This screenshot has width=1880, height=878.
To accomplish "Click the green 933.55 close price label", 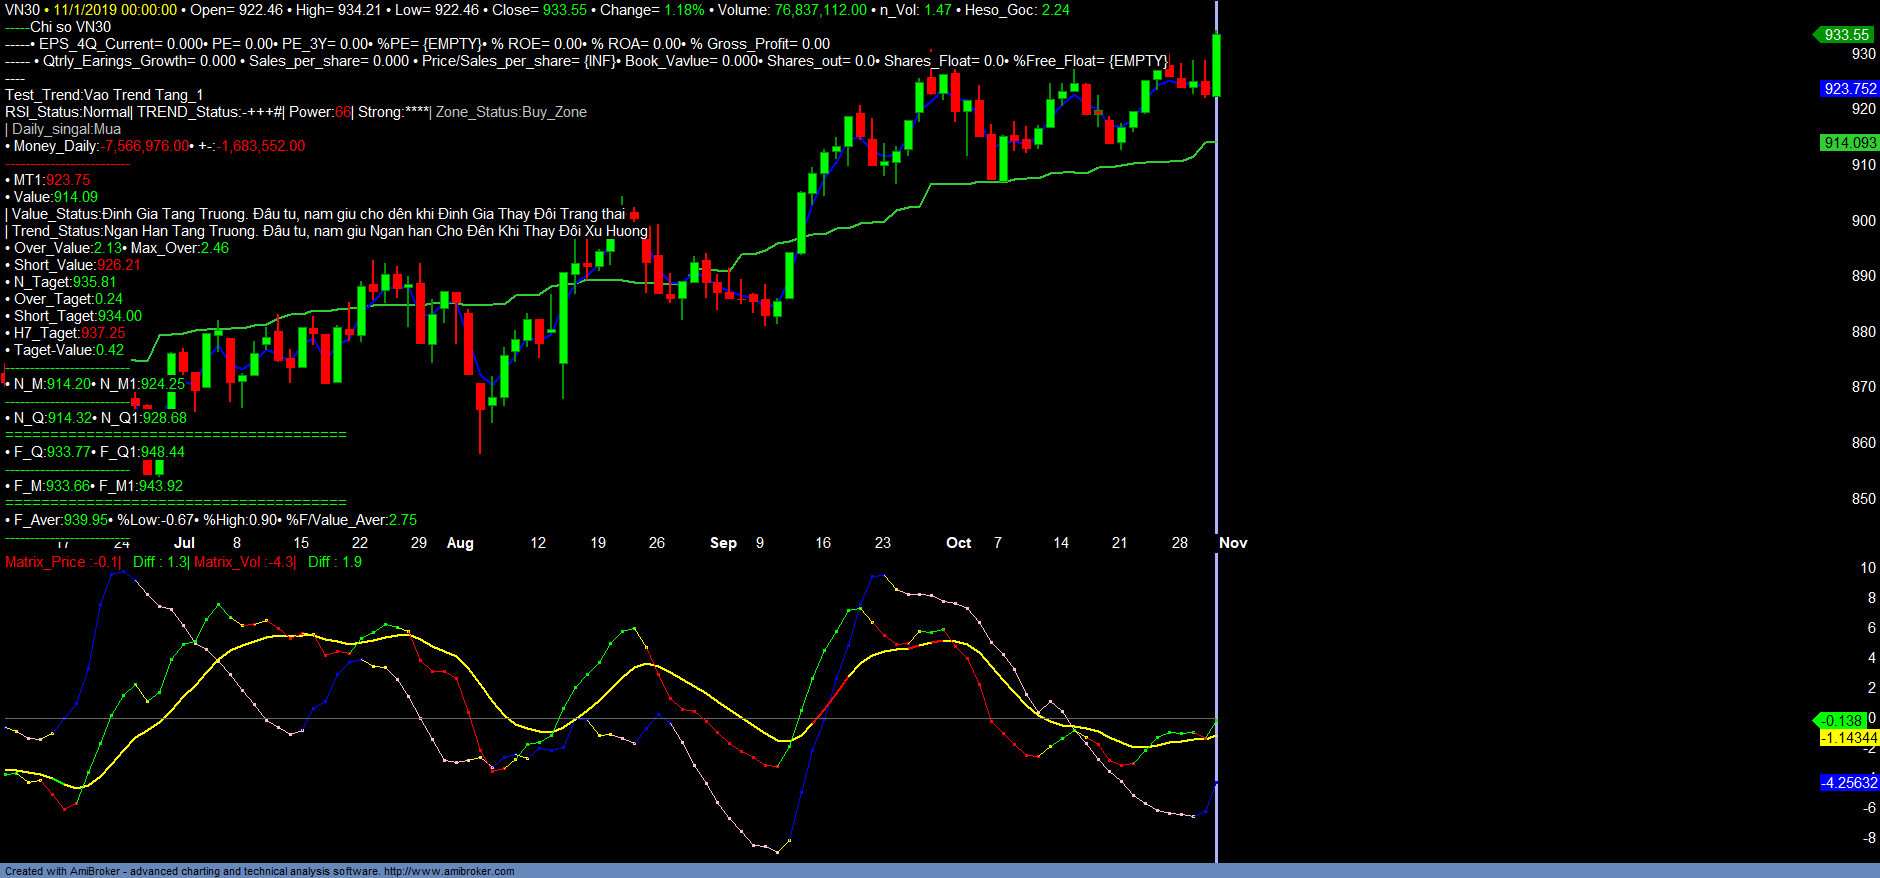I will 1846,34.
